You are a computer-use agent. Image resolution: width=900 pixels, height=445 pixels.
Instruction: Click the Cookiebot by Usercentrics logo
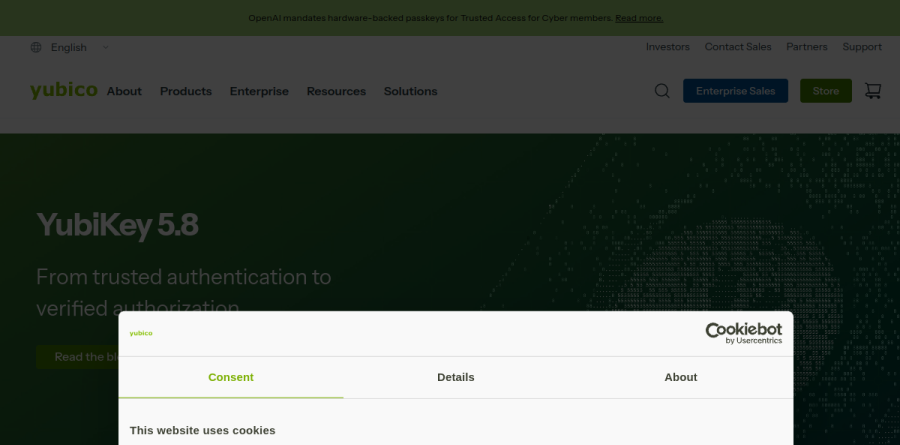click(x=743, y=333)
